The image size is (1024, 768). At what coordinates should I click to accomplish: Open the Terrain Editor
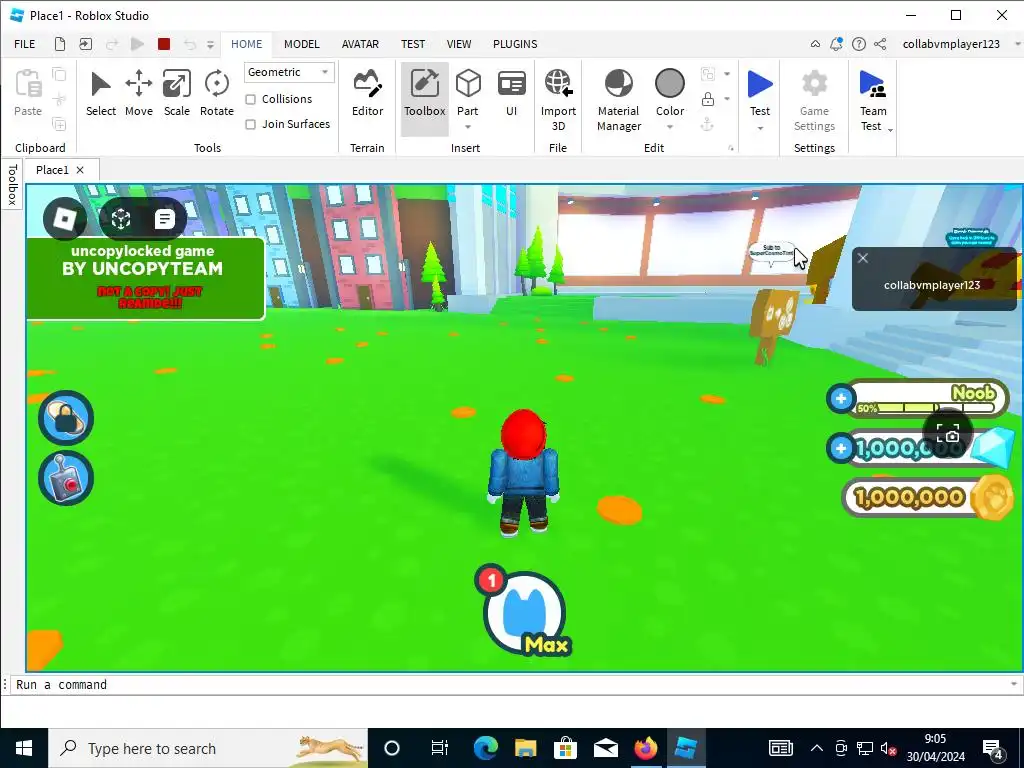367,93
